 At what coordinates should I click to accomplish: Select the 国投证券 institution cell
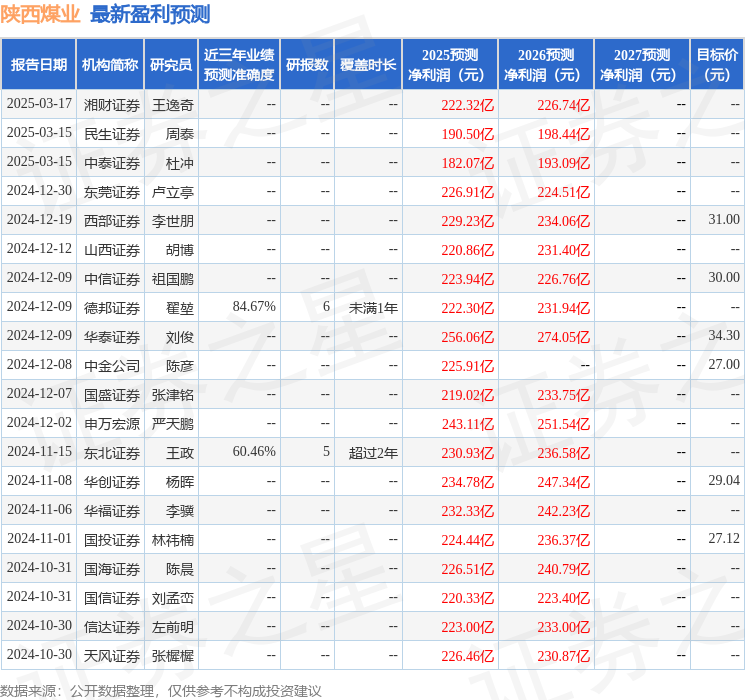pyautogui.click(x=112, y=540)
